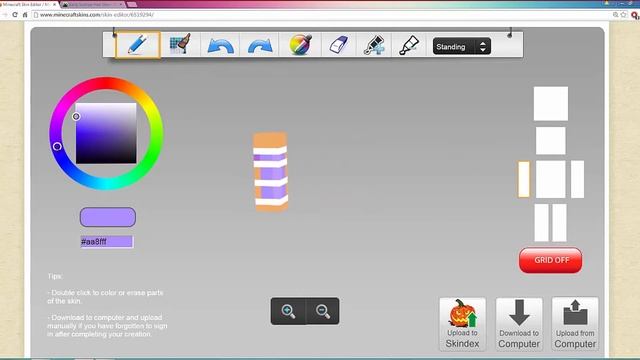Bookmark page with star icon

point(624,15)
